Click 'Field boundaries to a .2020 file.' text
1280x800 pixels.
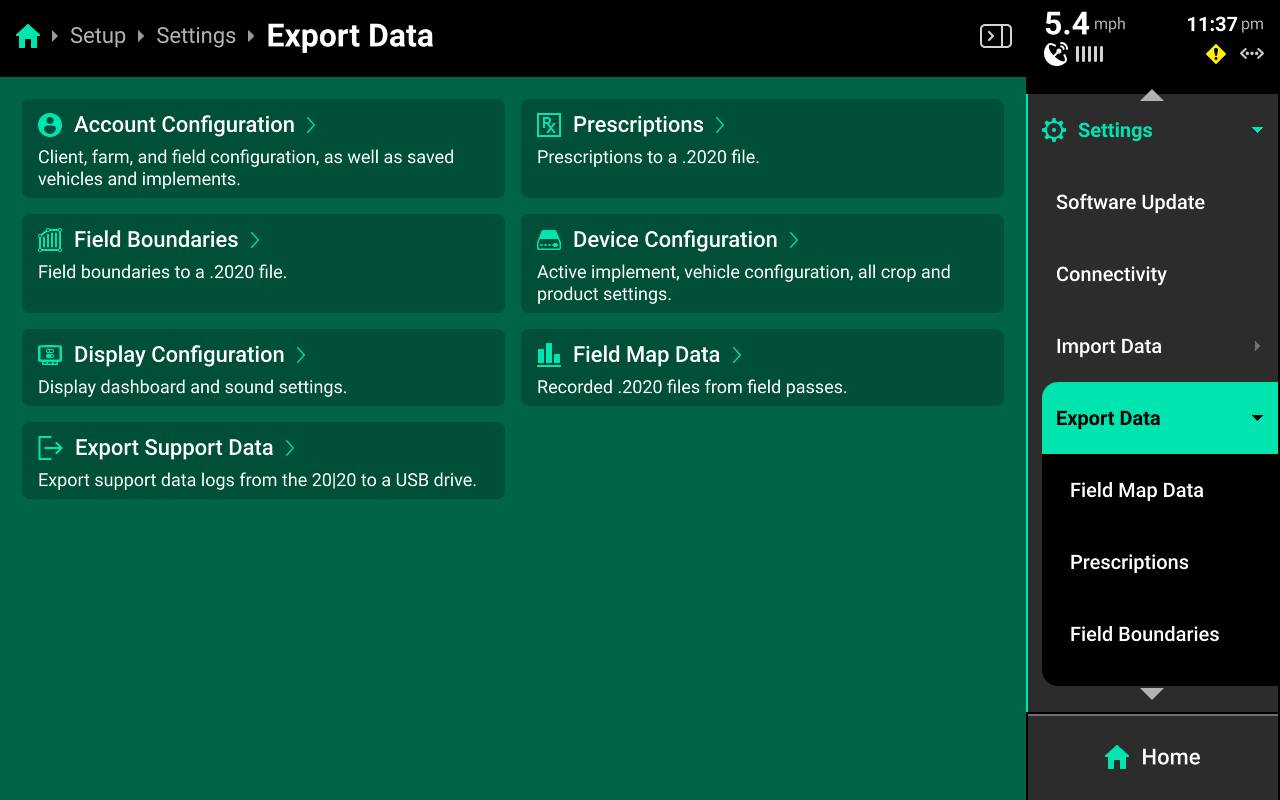[162, 272]
